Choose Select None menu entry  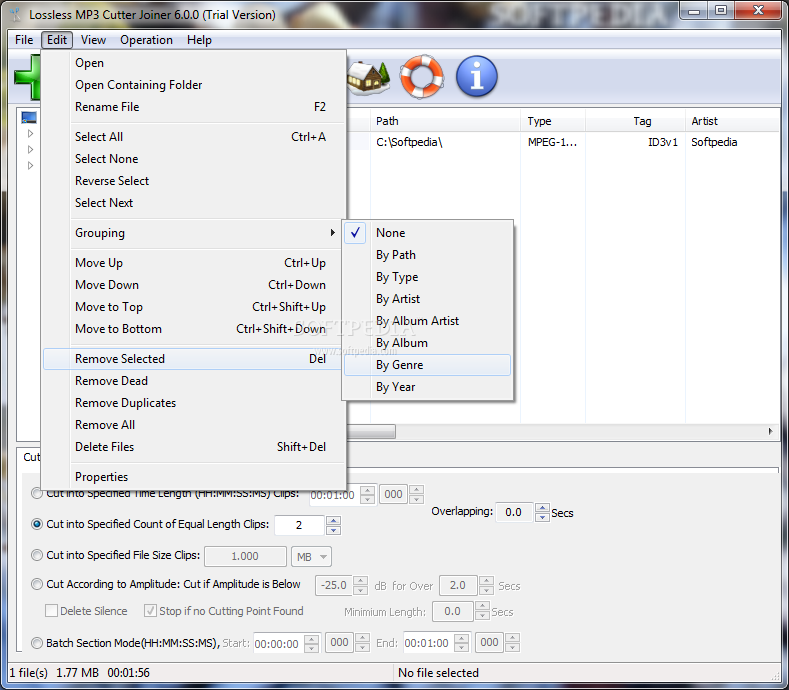(194, 159)
